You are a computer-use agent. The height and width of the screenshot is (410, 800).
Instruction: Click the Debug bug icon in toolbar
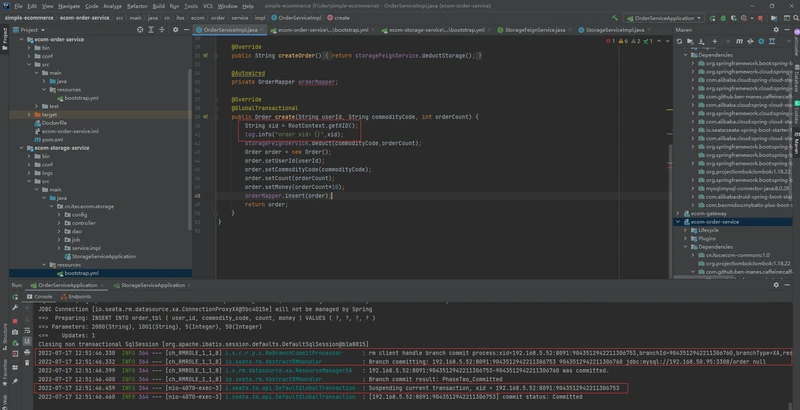[x=724, y=18]
